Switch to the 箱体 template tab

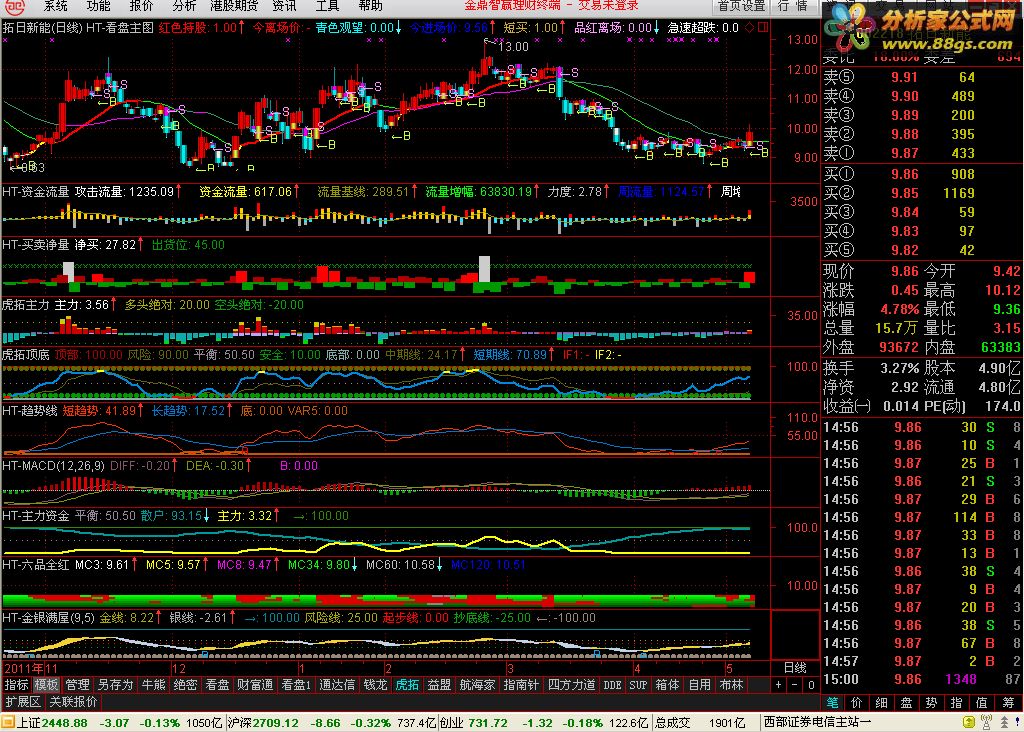(667, 684)
